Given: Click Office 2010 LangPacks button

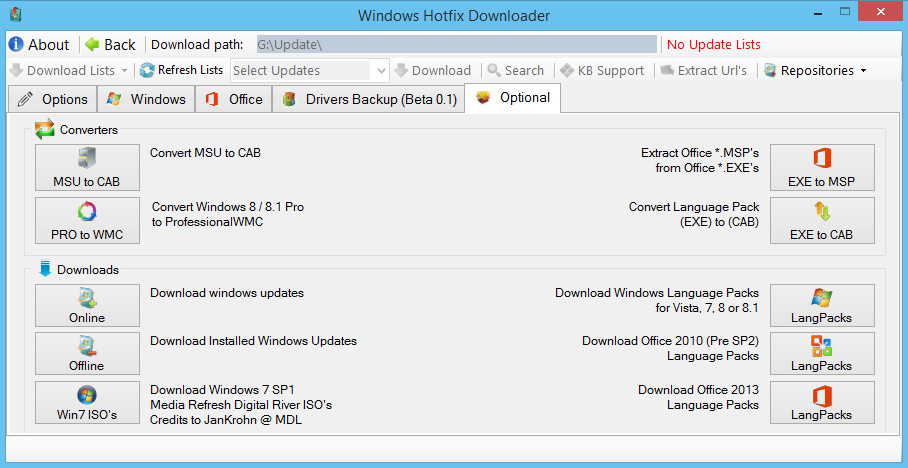Looking at the screenshot, I should pyautogui.click(x=822, y=353).
